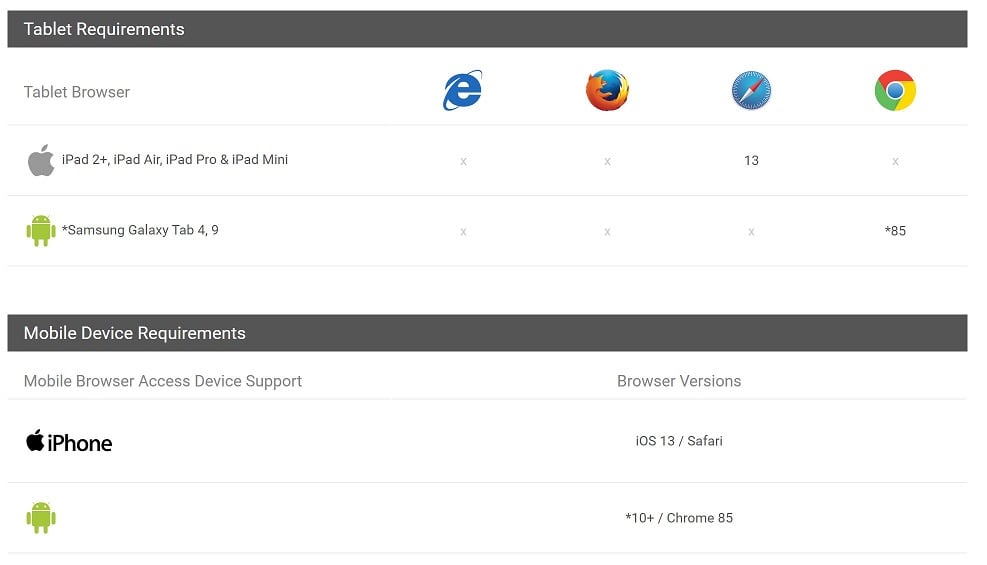
Task: Click the Safari version 13 cell for iPad
Action: (x=751, y=160)
